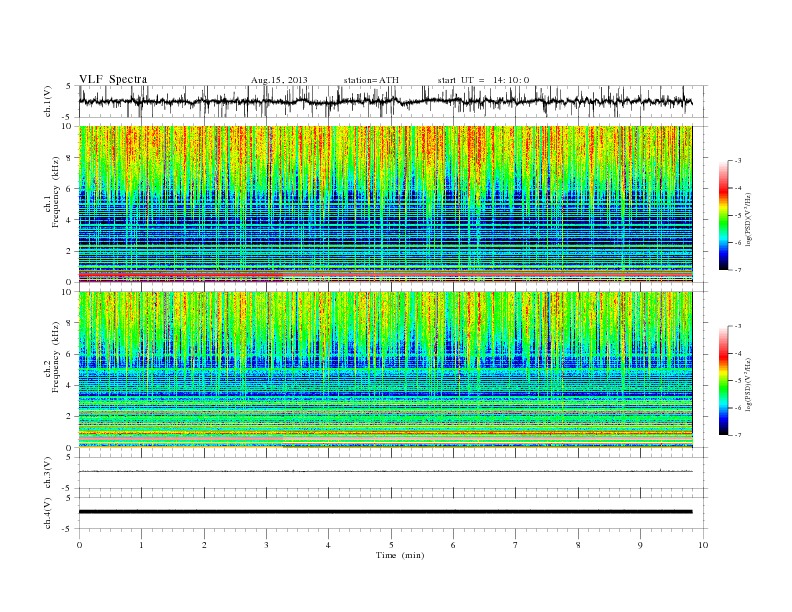Click the 'Time (min)' axis label

click(400, 555)
